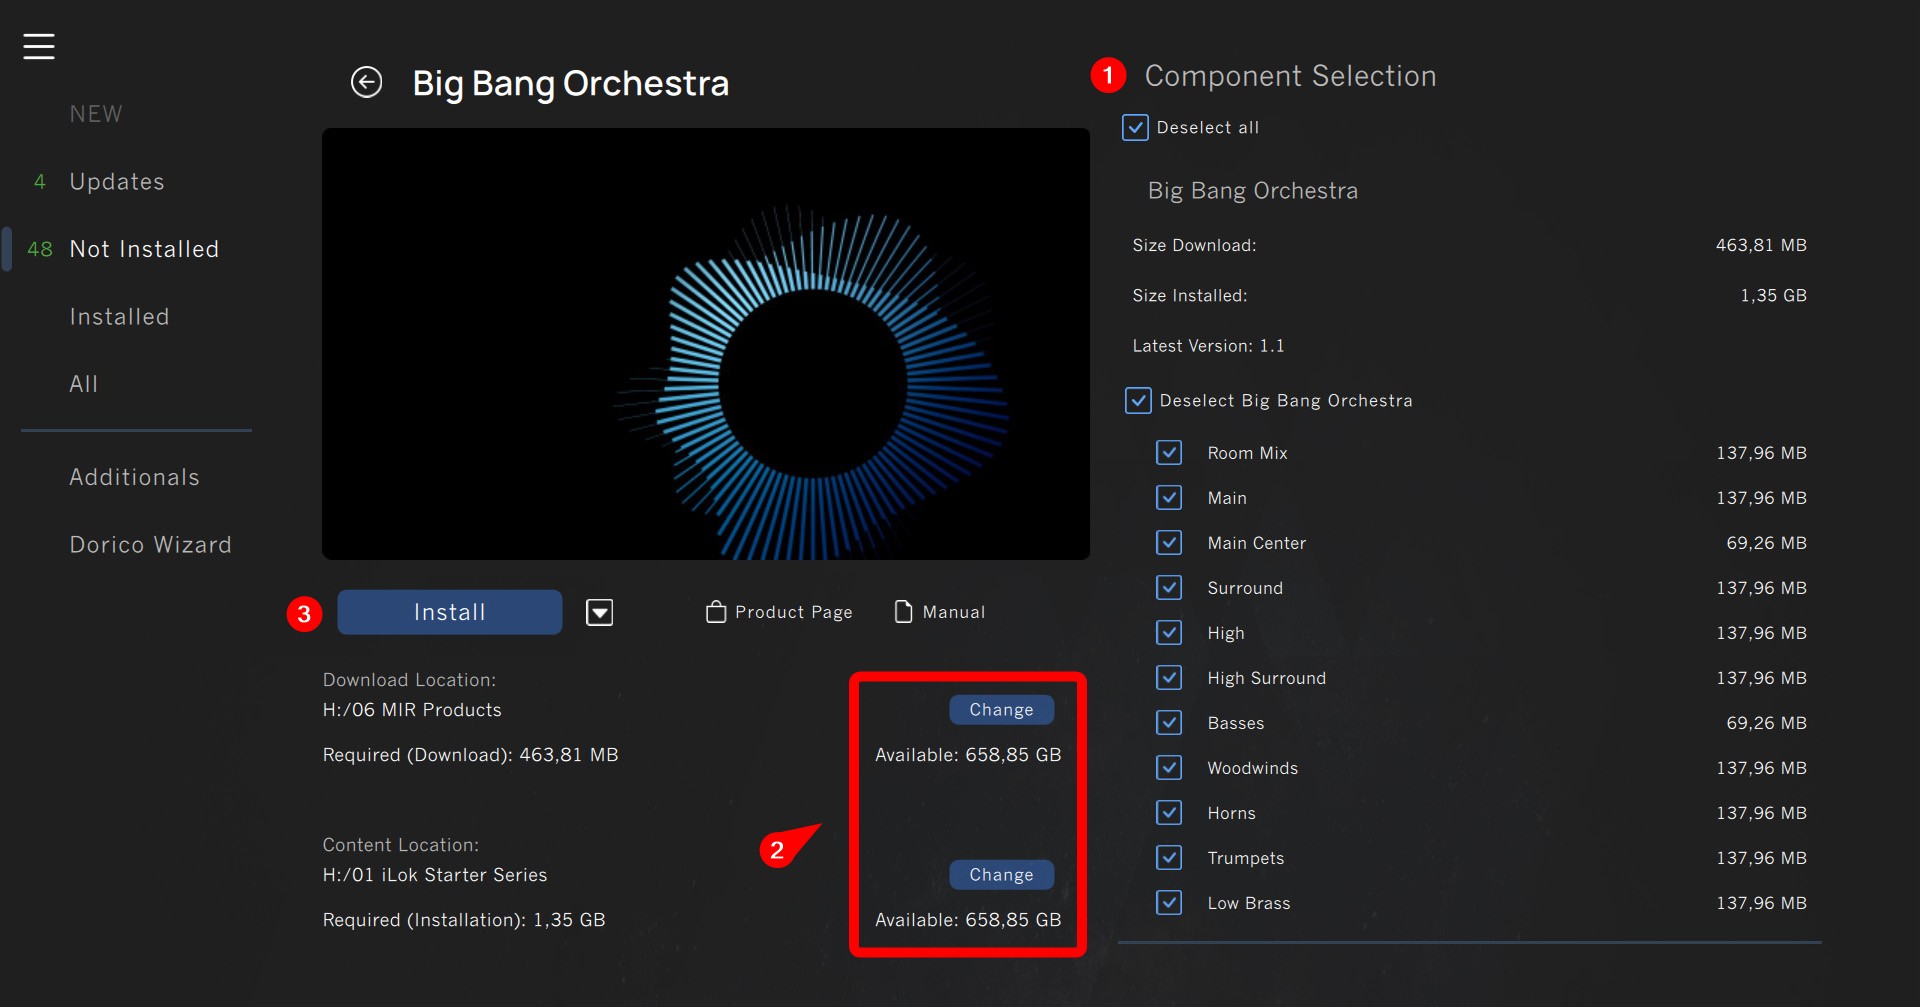
Task: Click the 'Size Installed:' label
Action: [1190, 296]
